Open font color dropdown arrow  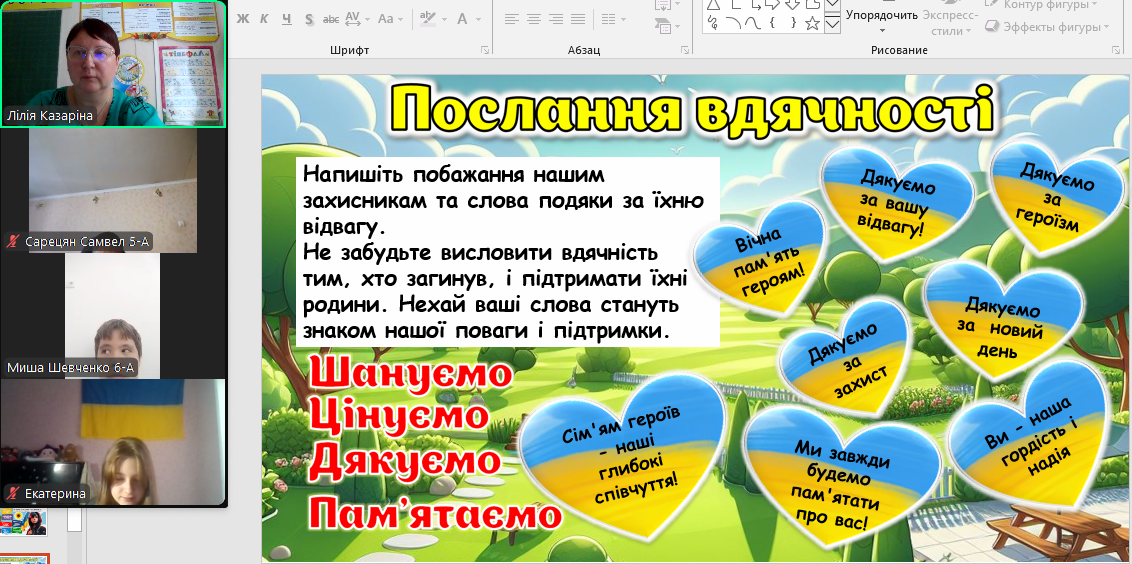coord(477,19)
